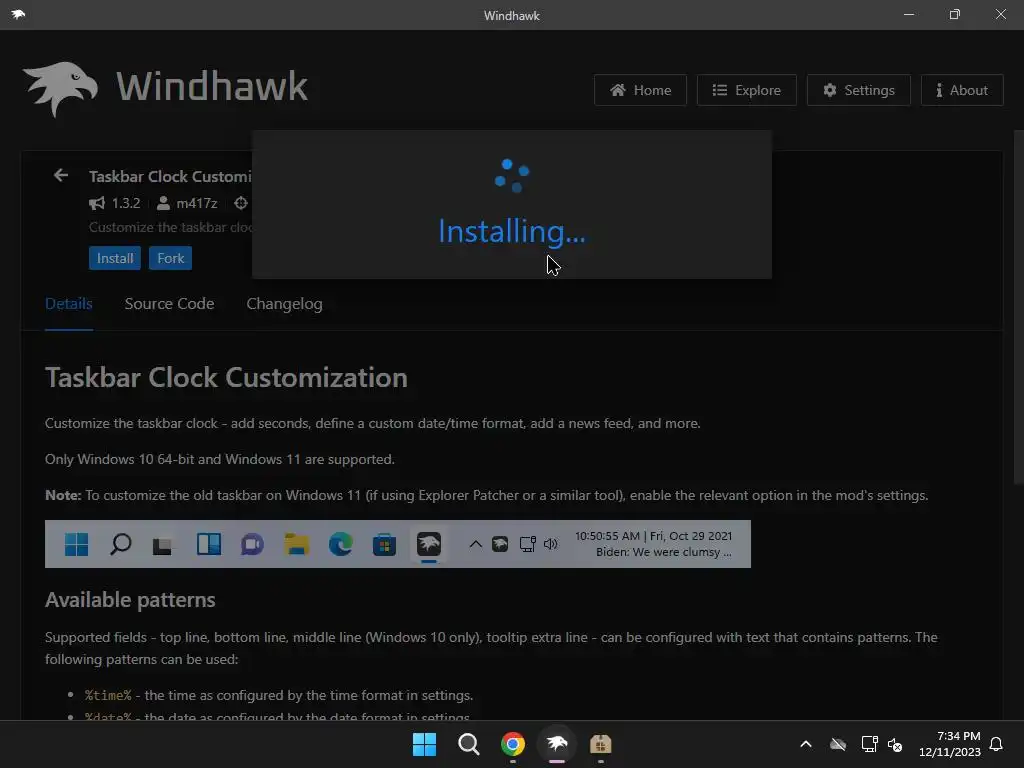Open the notifications bell
The width and height of the screenshot is (1024, 768).
click(x=996, y=744)
